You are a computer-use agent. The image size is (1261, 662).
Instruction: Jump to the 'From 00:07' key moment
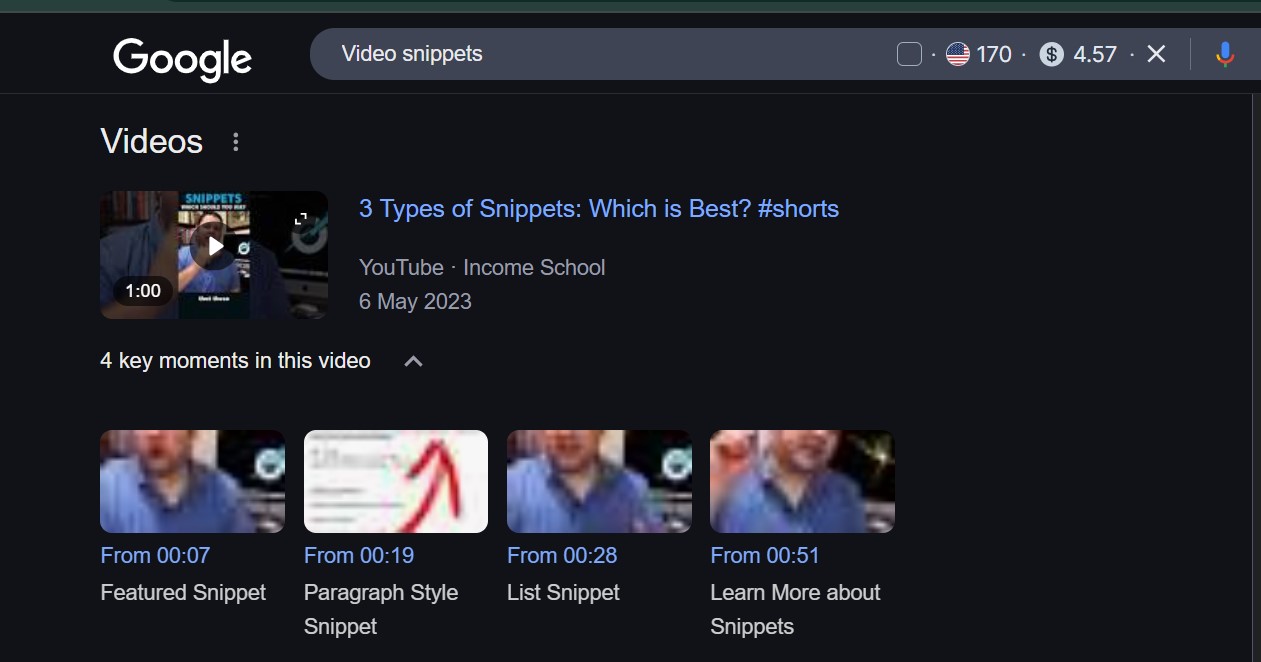pos(155,555)
